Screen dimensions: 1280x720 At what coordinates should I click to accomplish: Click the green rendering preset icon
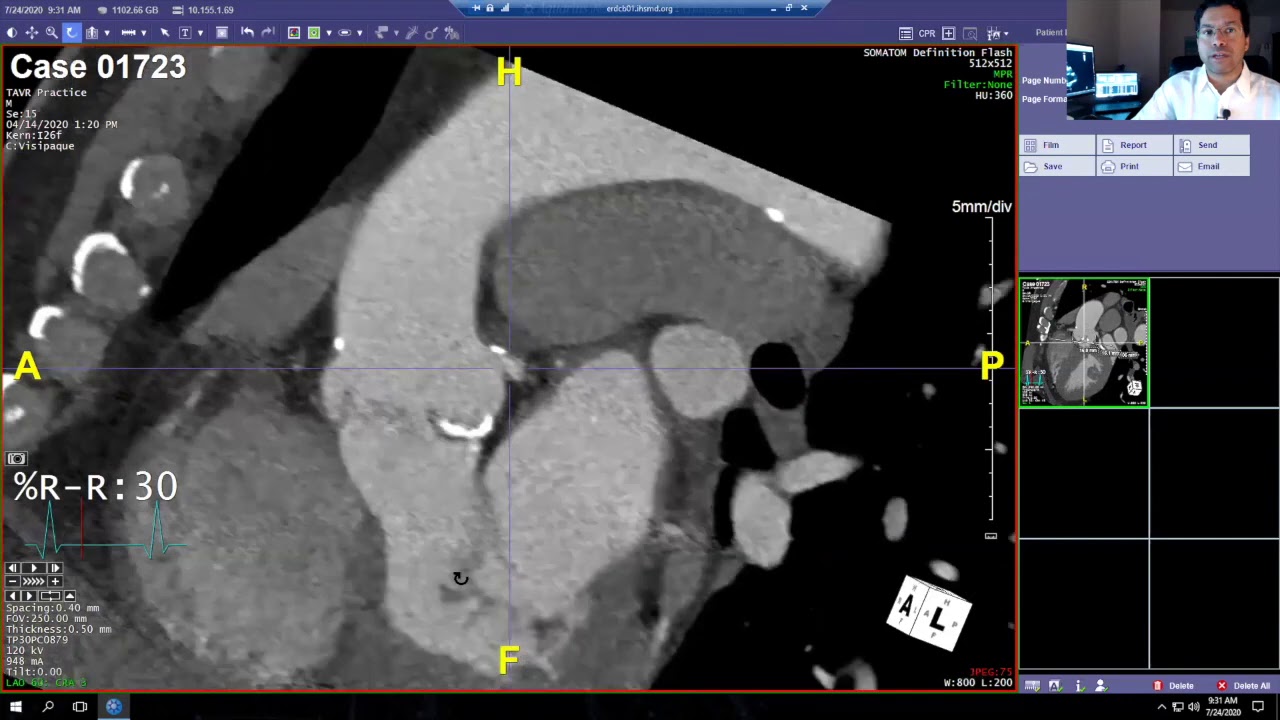314,33
